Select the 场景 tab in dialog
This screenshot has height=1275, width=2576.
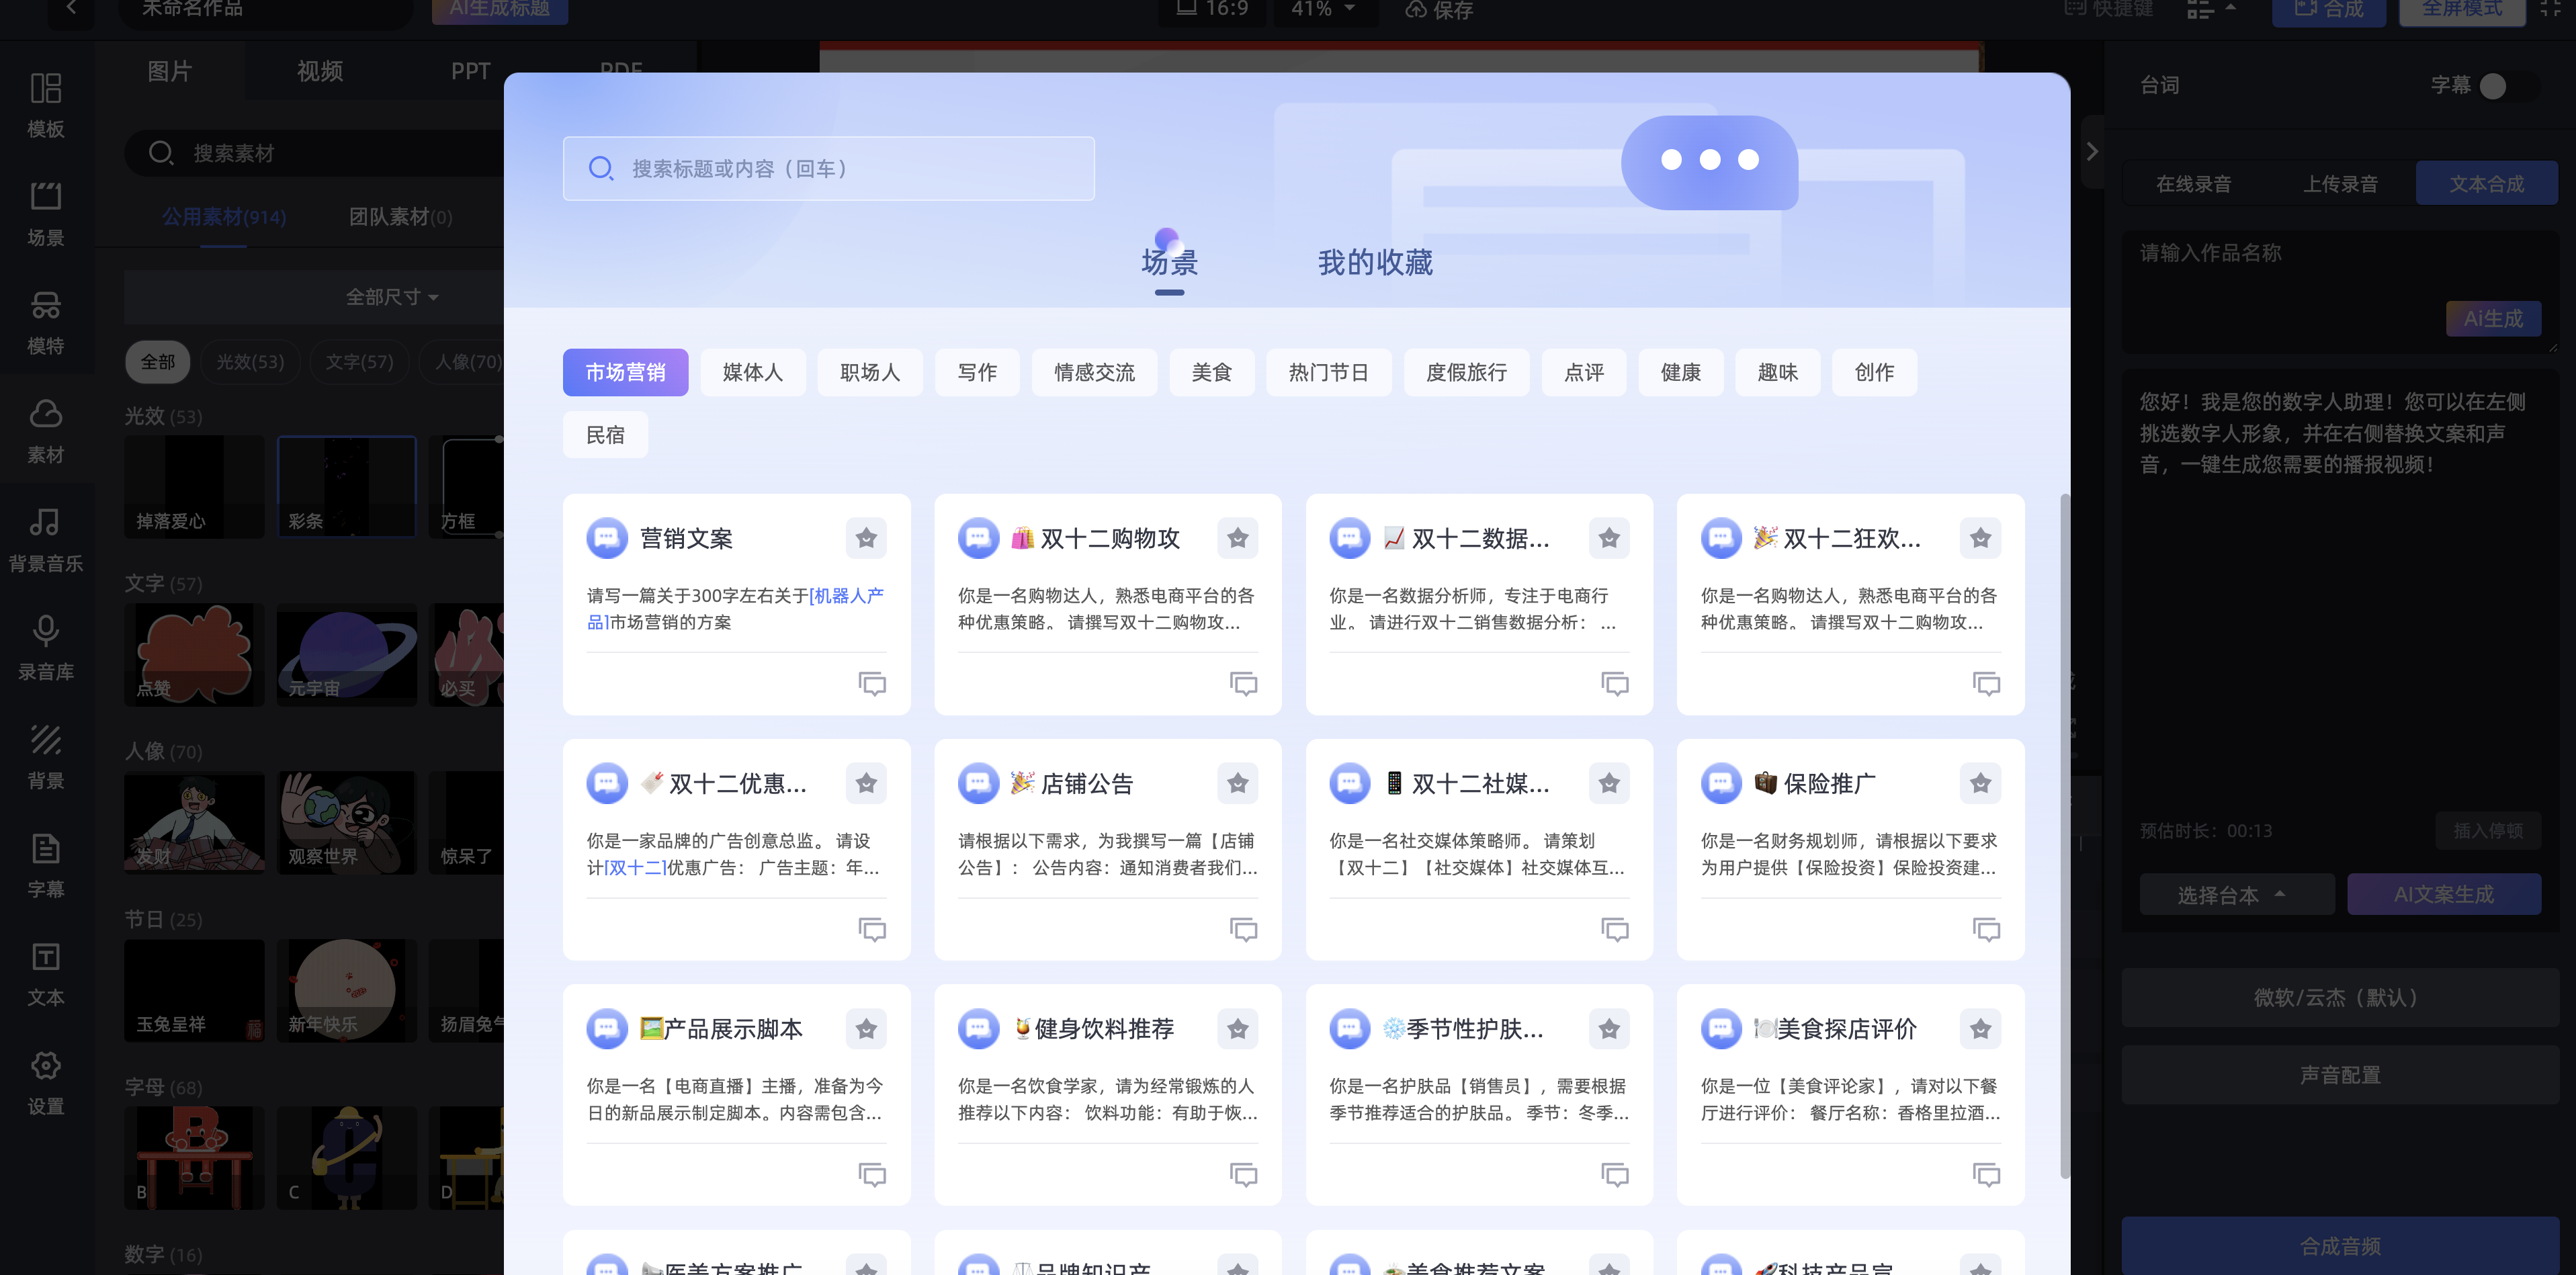coord(1169,262)
